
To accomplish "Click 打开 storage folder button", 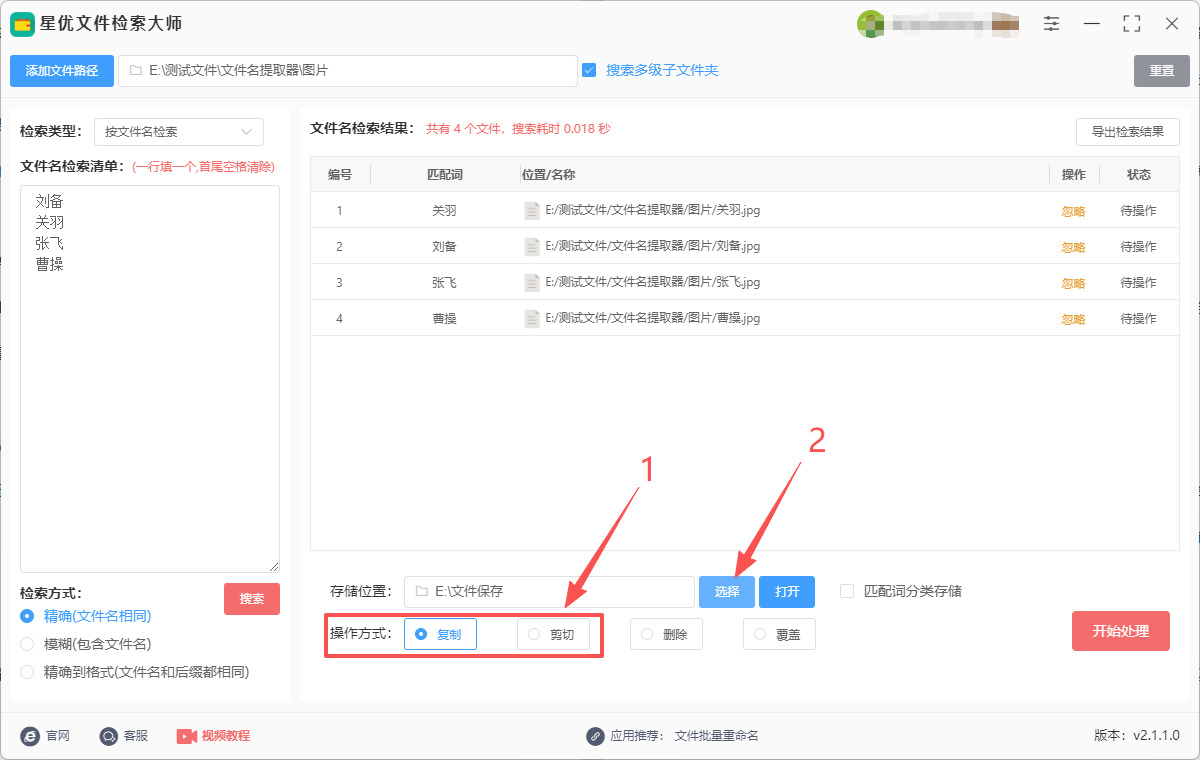I will 787,592.
